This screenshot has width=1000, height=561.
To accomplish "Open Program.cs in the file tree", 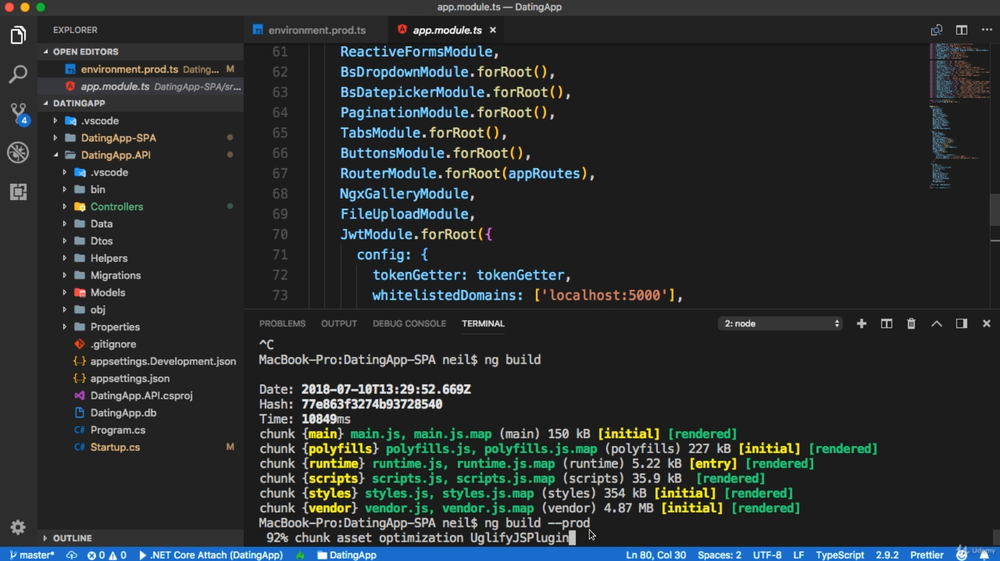I will [140, 430].
